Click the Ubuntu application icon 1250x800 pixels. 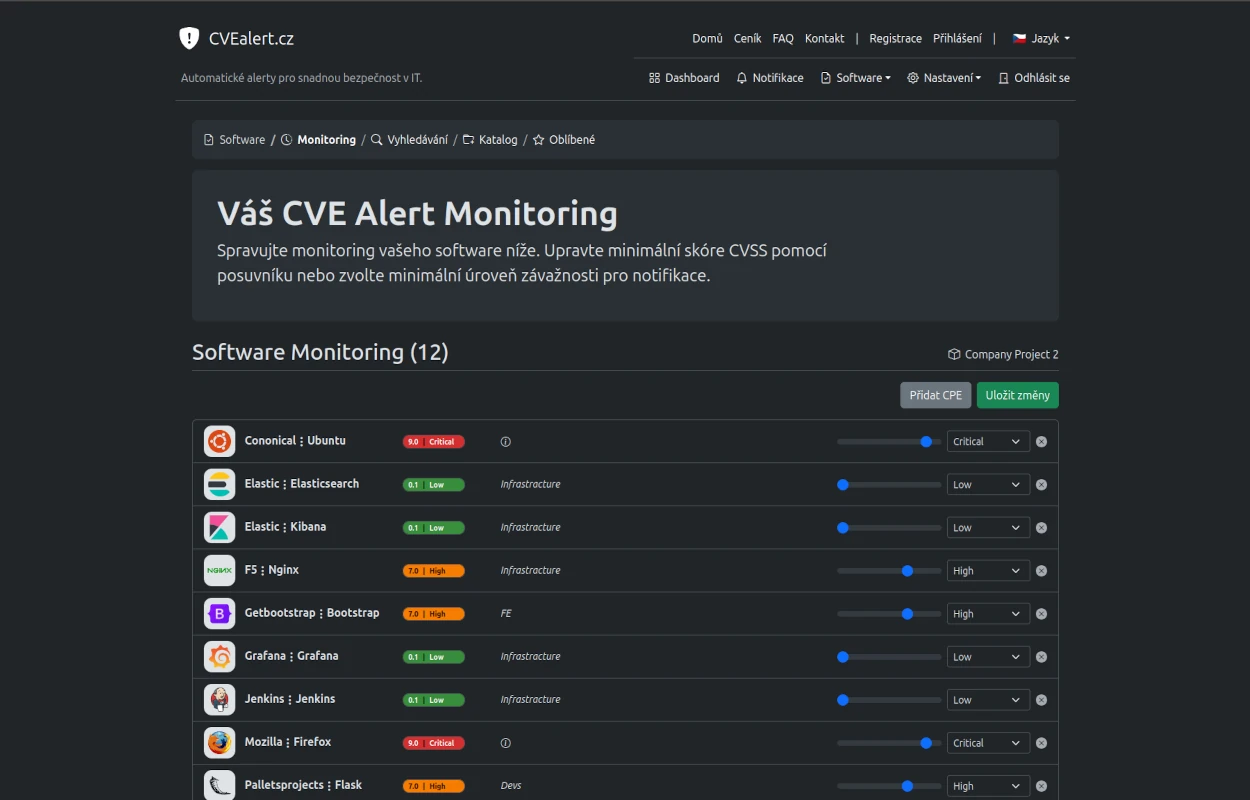219,440
